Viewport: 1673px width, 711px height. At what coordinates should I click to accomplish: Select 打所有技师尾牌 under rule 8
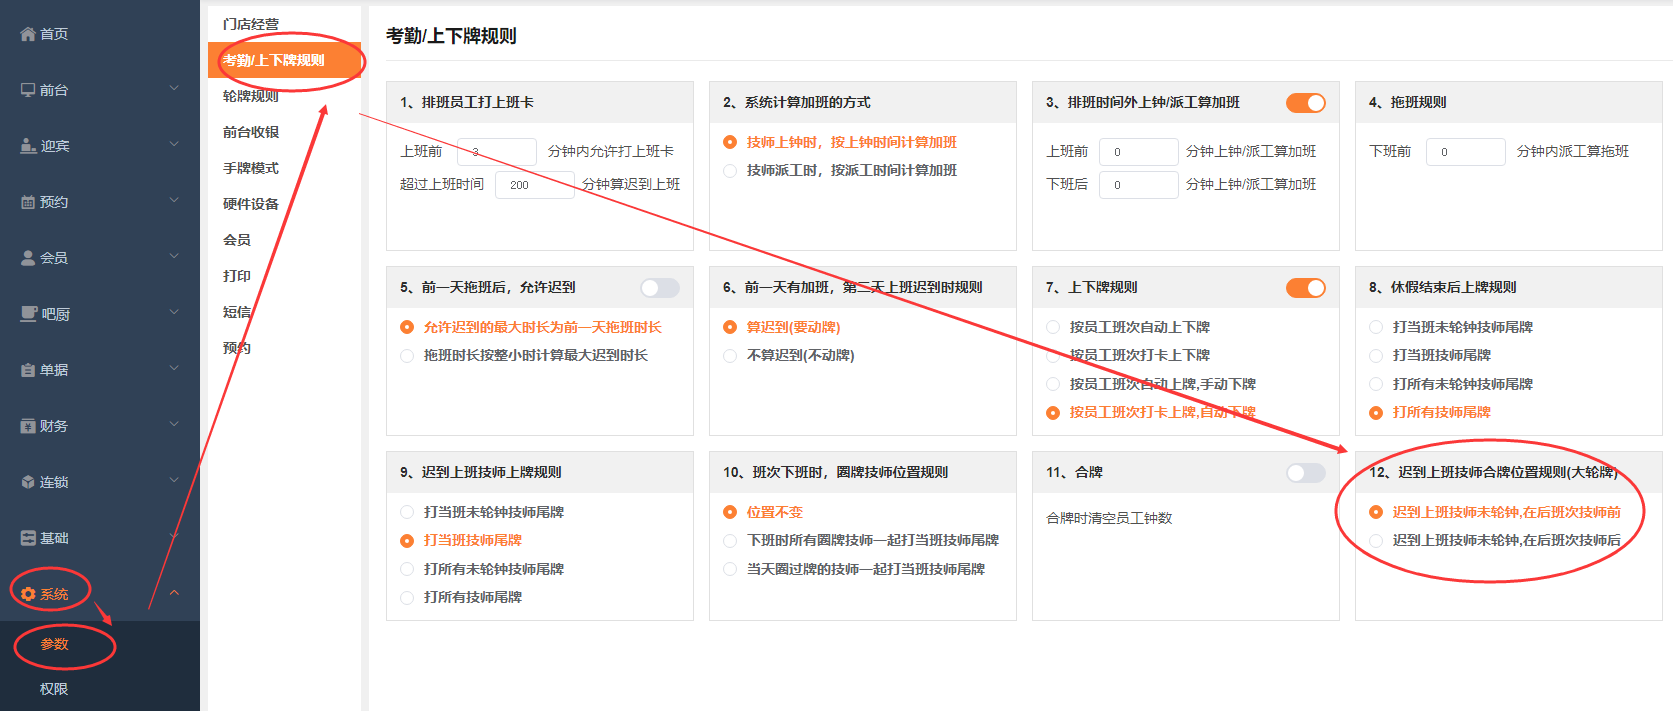1430,412
